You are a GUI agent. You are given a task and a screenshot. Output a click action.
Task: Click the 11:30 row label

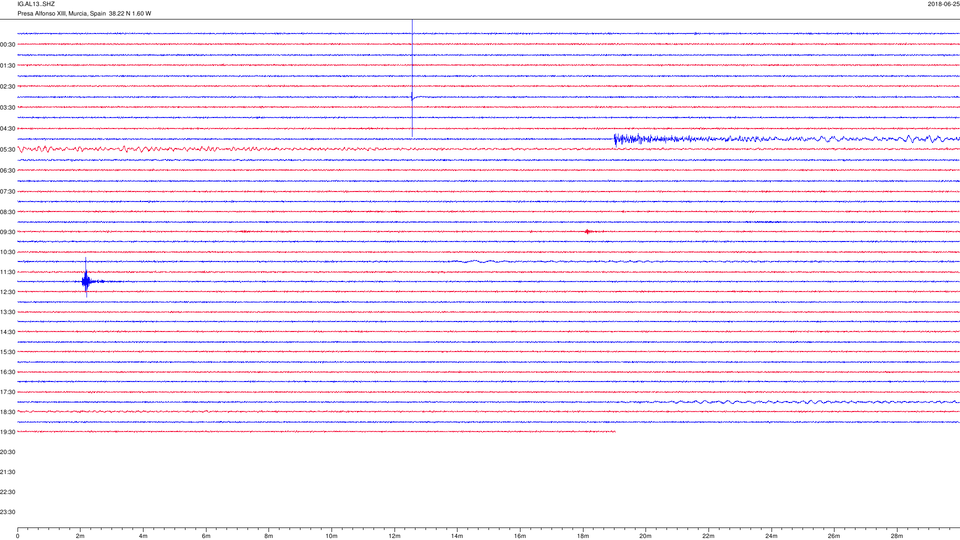click(7, 272)
